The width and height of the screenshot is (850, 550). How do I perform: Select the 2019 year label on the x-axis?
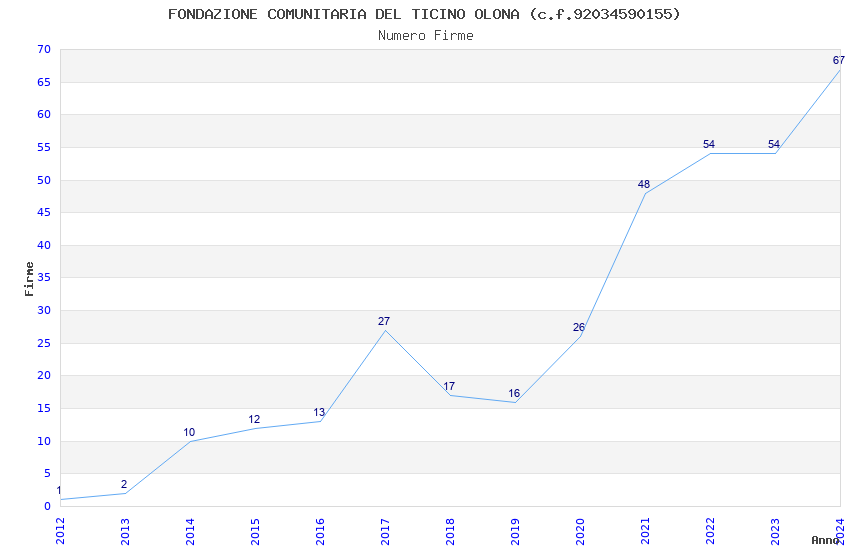pos(516,531)
